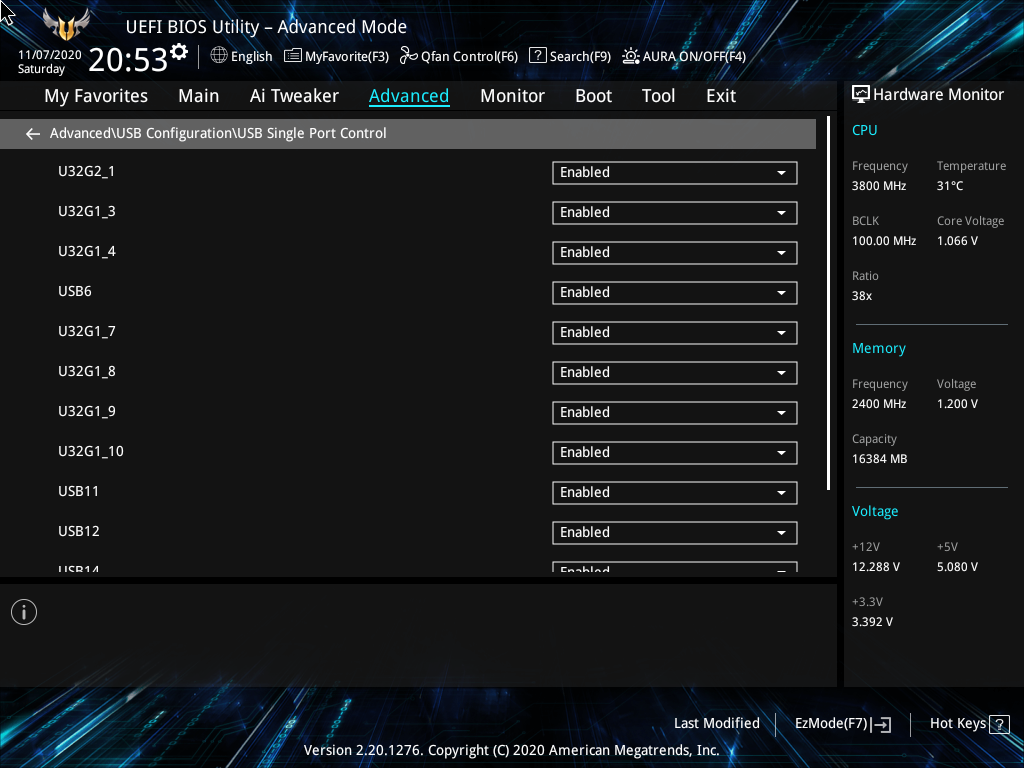Open the USB6 Enabled dropdown
The height and width of the screenshot is (768, 1024).
point(675,293)
